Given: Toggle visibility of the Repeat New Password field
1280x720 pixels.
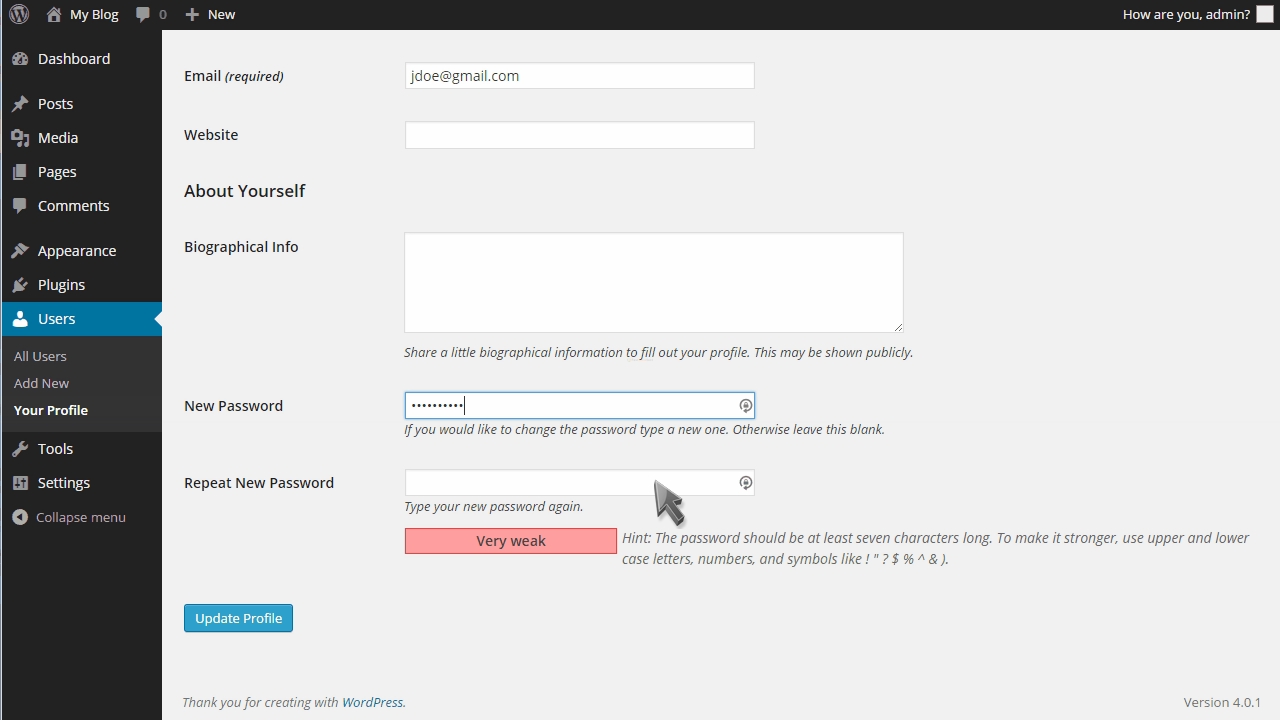Looking at the screenshot, I should click(745, 482).
